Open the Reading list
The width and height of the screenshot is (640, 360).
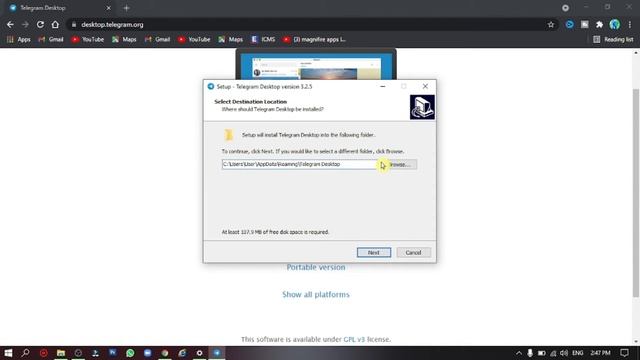point(613,40)
